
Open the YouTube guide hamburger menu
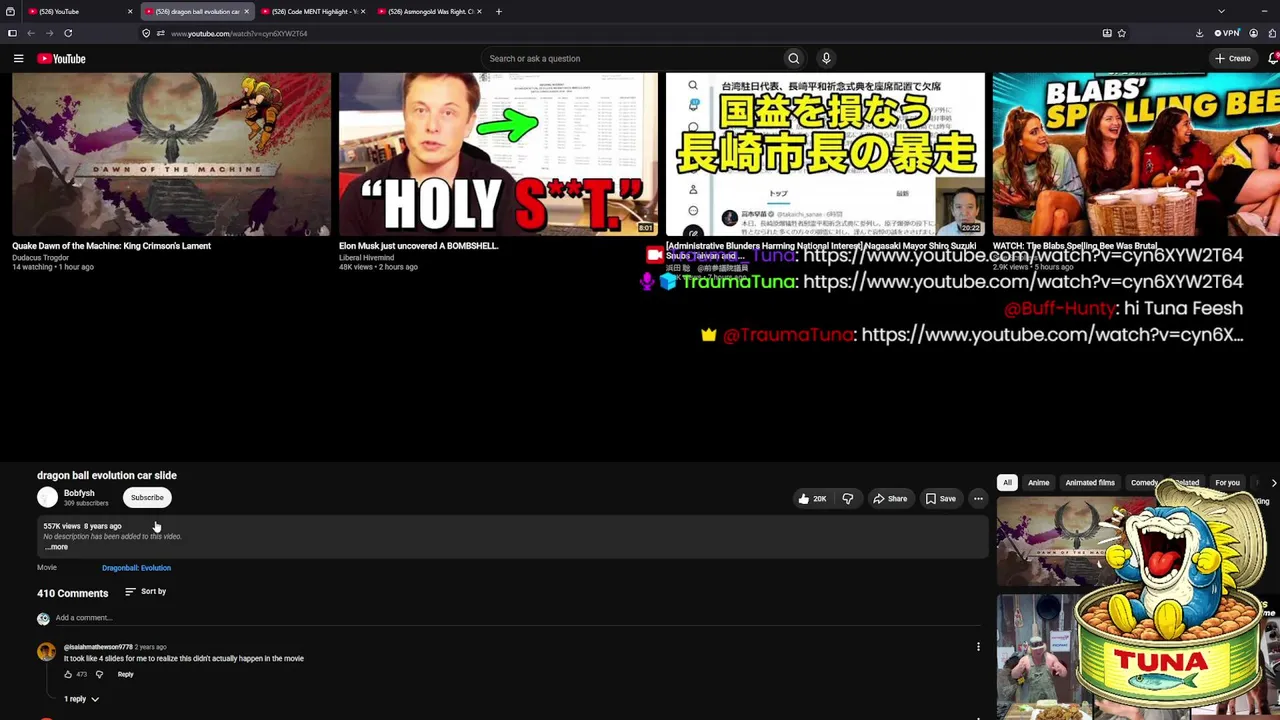(x=18, y=58)
